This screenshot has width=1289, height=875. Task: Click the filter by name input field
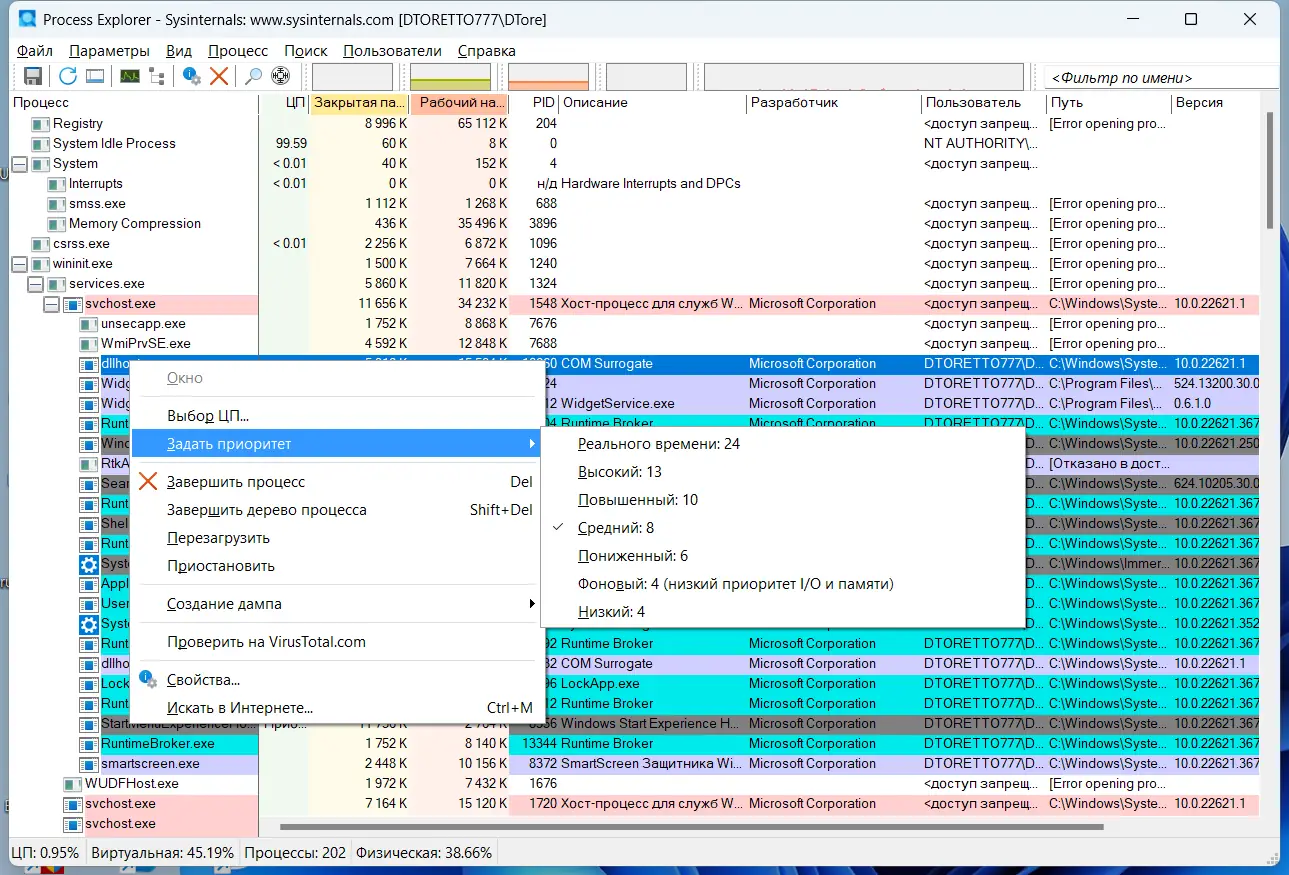1160,78
